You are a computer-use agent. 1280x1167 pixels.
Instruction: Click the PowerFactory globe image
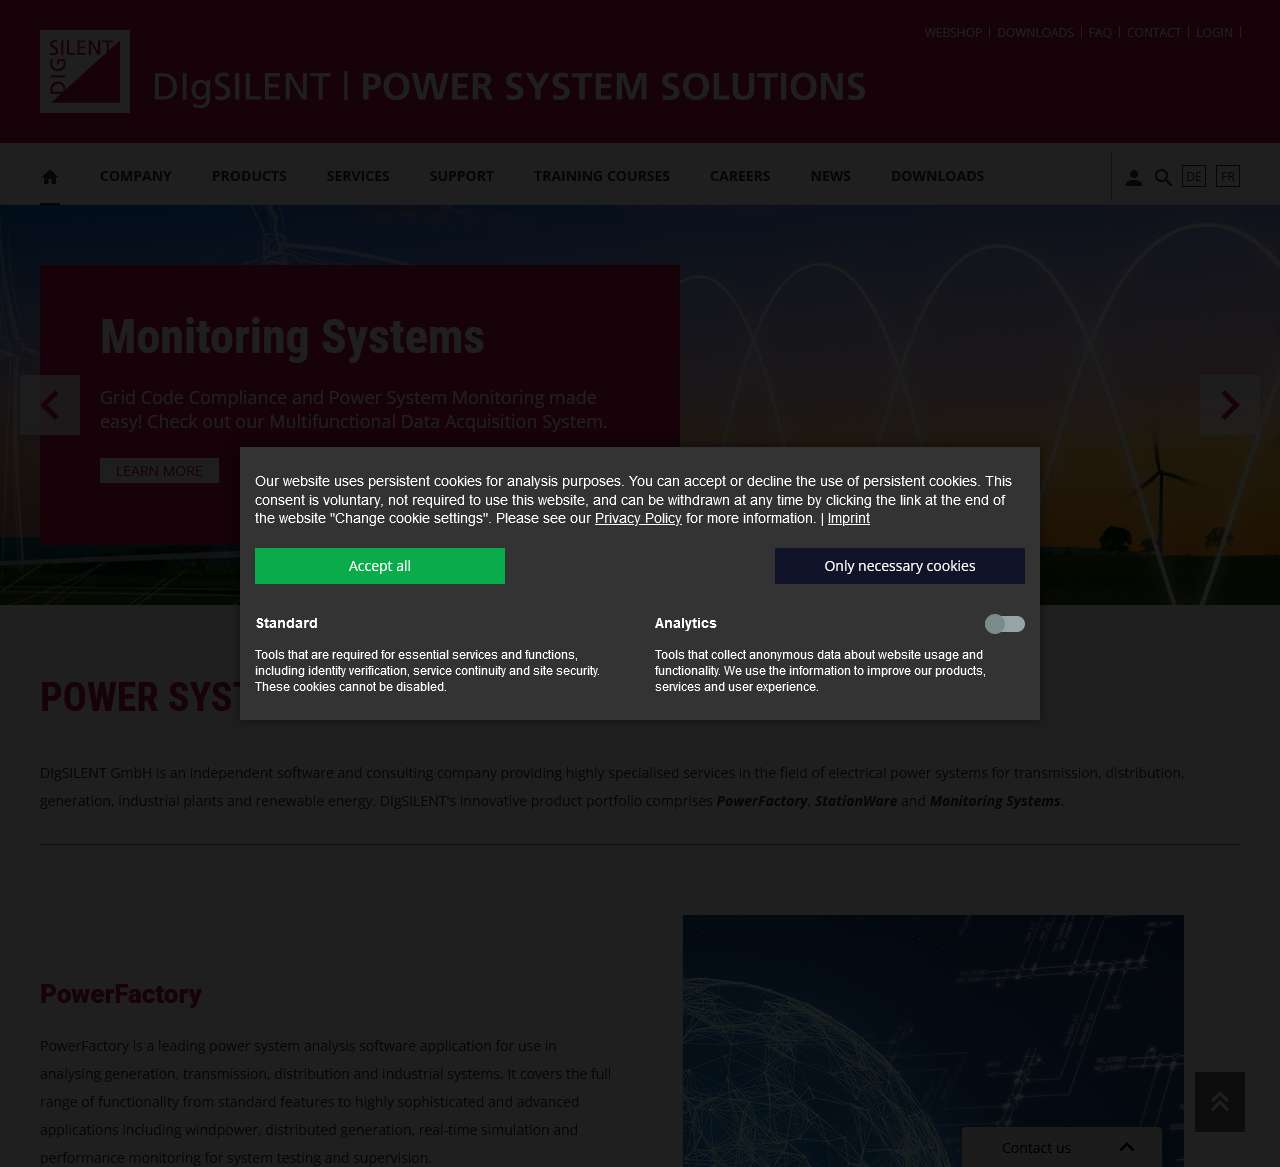(x=933, y=1041)
